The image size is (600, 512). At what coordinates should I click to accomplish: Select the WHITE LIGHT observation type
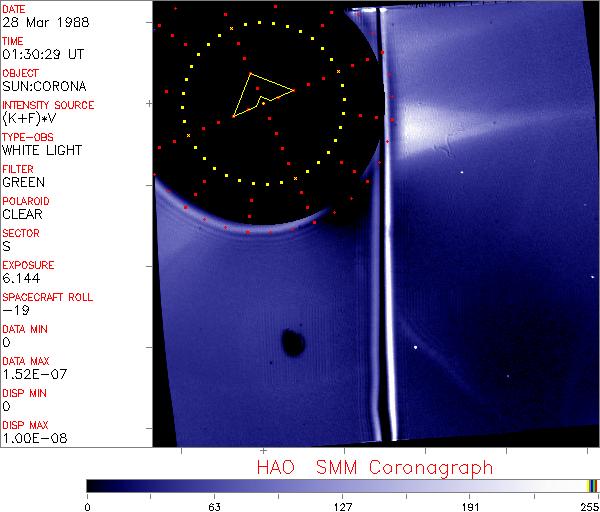(42, 151)
